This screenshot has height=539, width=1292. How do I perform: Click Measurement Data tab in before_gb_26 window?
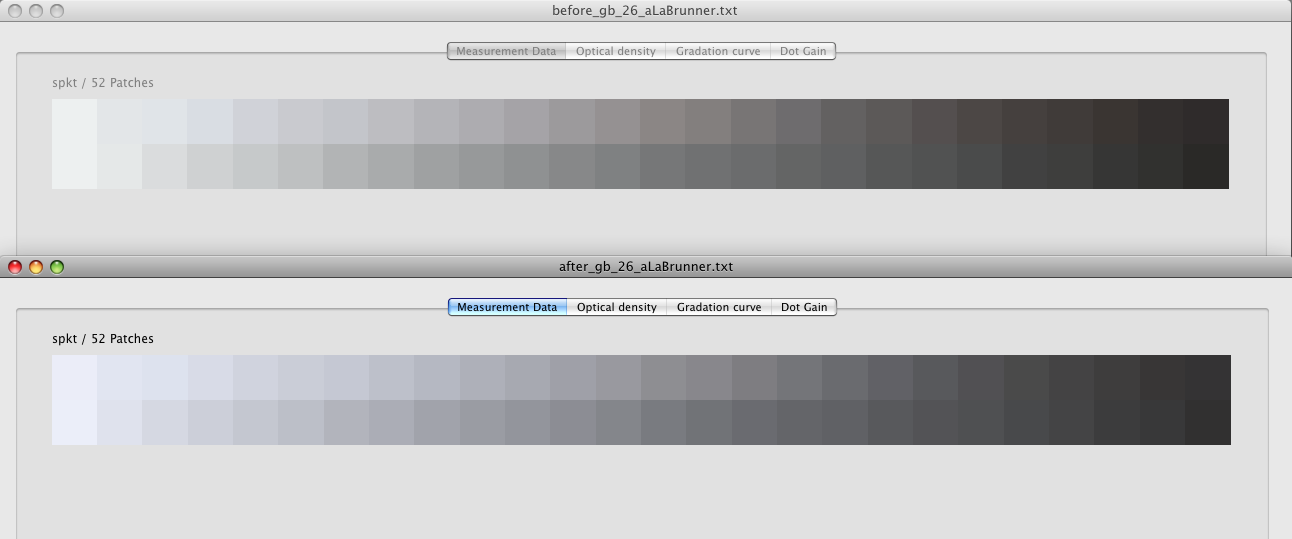[506, 51]
